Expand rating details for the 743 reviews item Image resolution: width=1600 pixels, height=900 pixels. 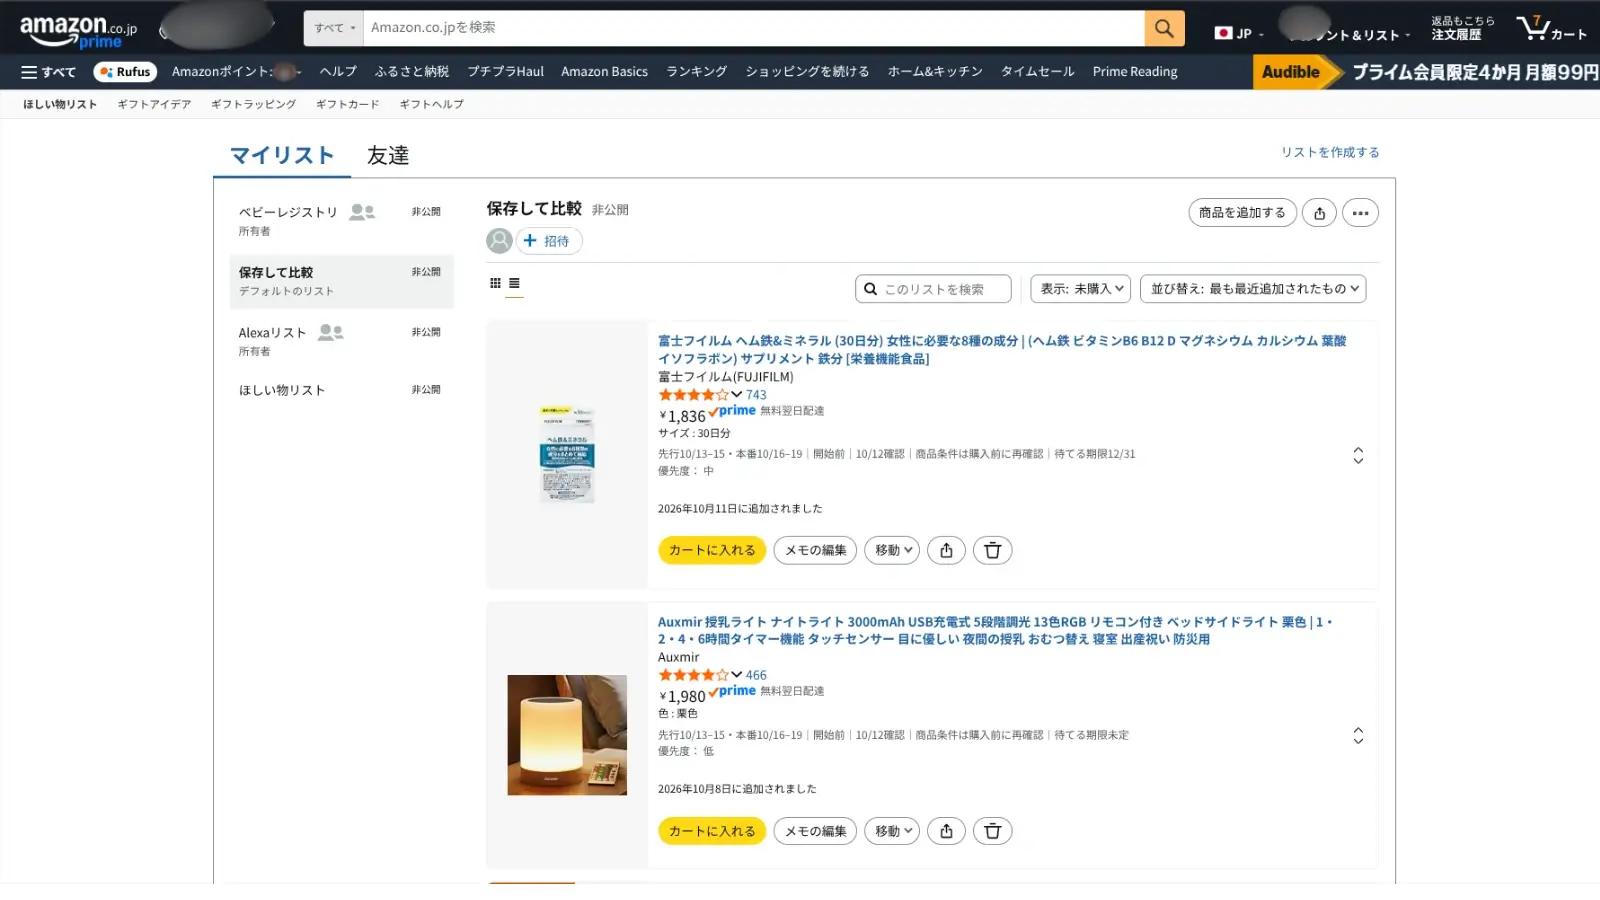click(x=737, y=395)
